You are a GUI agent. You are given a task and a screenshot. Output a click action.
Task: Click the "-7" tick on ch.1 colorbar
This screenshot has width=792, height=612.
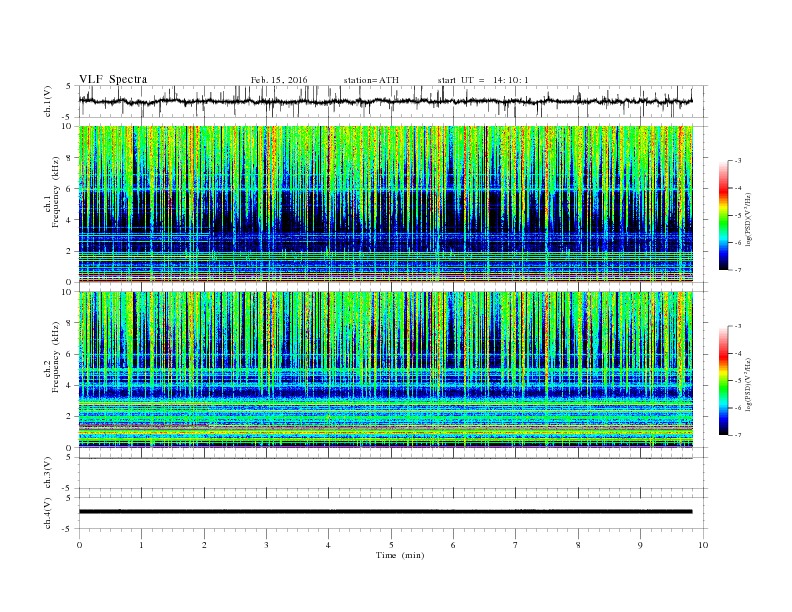(738, 270)
